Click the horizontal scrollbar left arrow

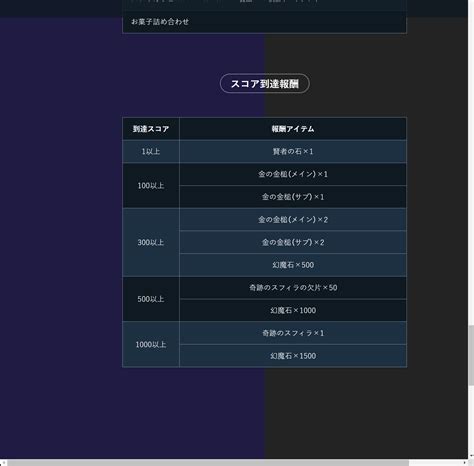tap(3, 463)
